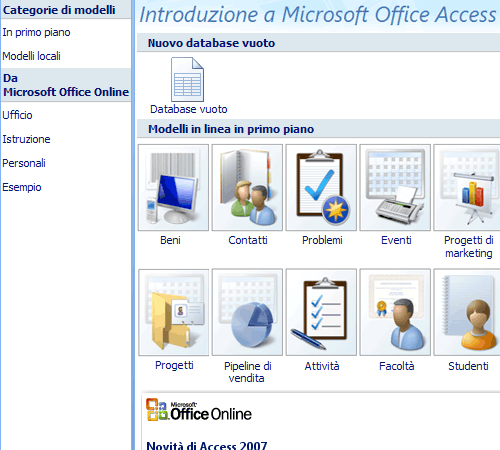Browse the Istruzione template category
Image resolution: width=500 pixels, height=450 pixels.
tap(26, 139)
